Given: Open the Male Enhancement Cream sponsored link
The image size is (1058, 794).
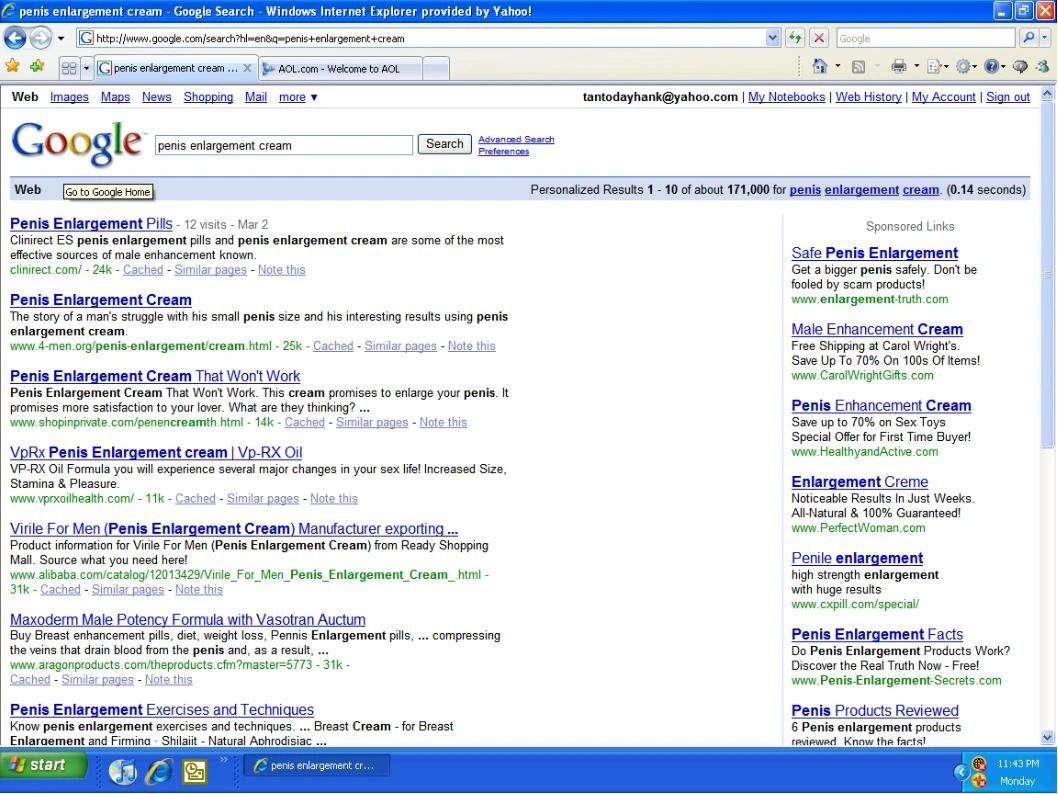Looking at the screenshot, I should point(876,329).
